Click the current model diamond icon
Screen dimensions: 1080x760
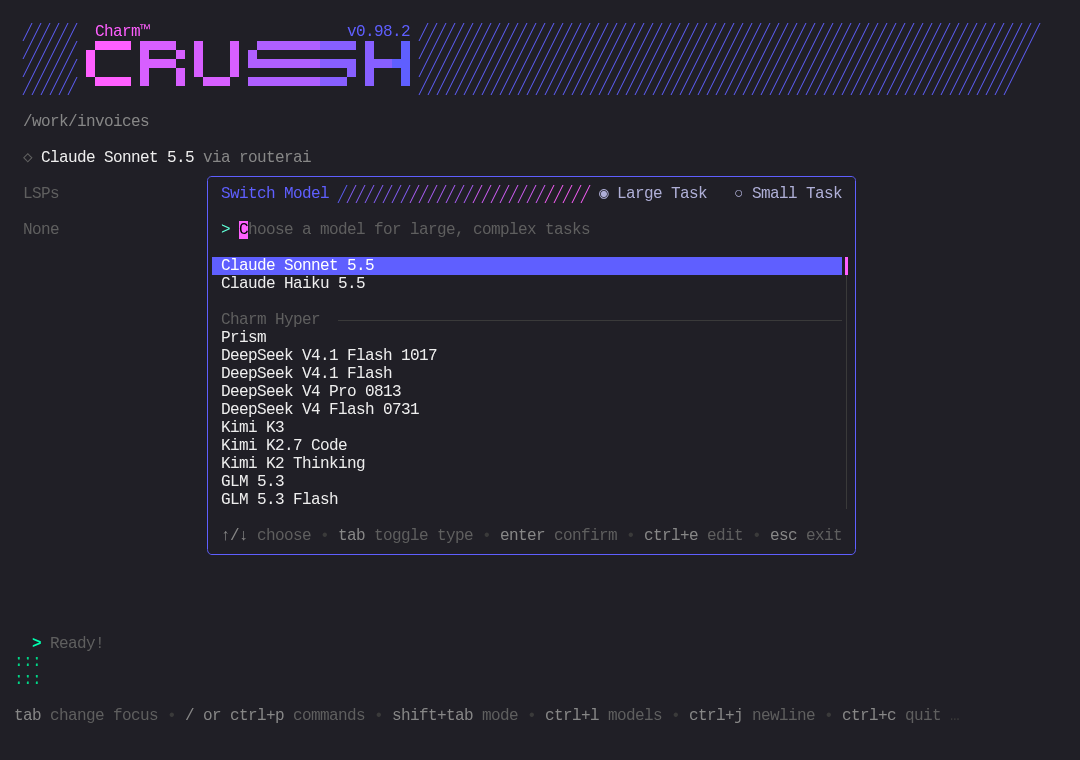pyautogui.click(x=28, y=157)
